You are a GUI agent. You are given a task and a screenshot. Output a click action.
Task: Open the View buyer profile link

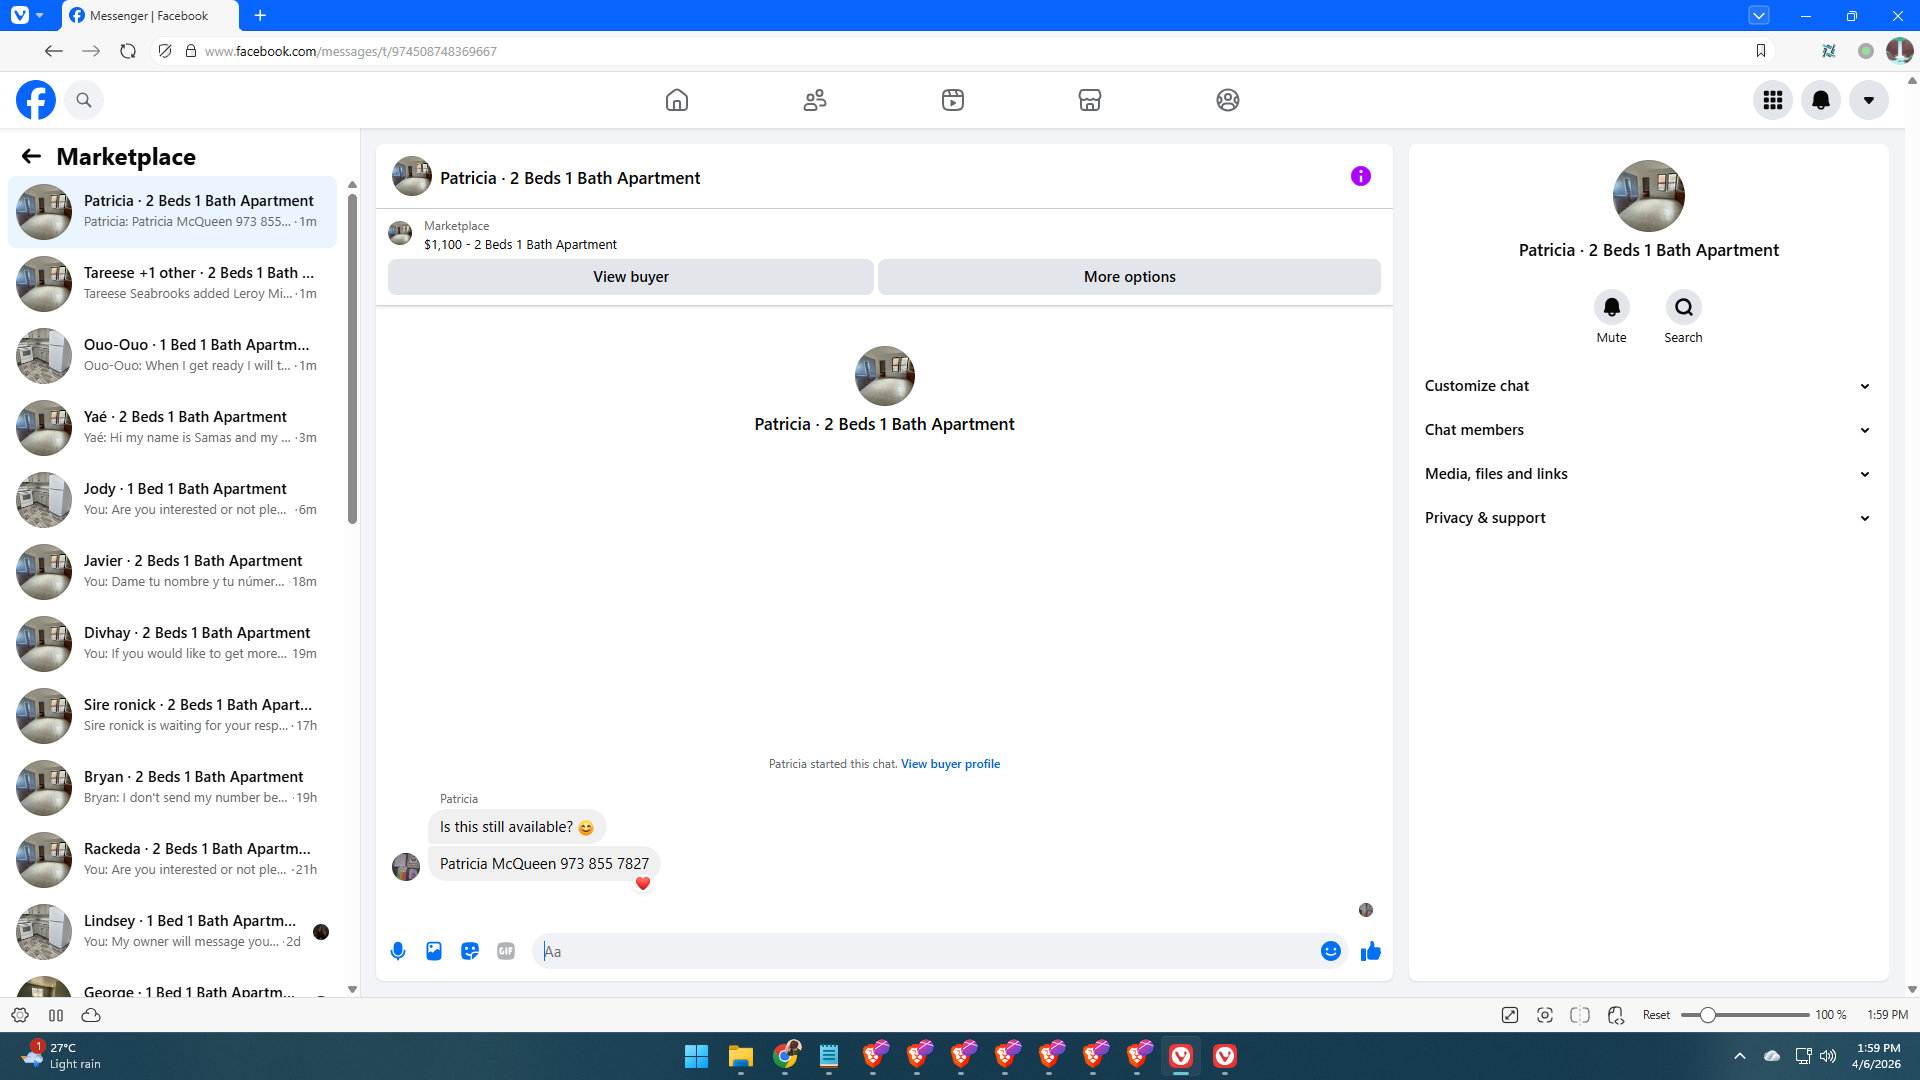[x=950, y=764]
